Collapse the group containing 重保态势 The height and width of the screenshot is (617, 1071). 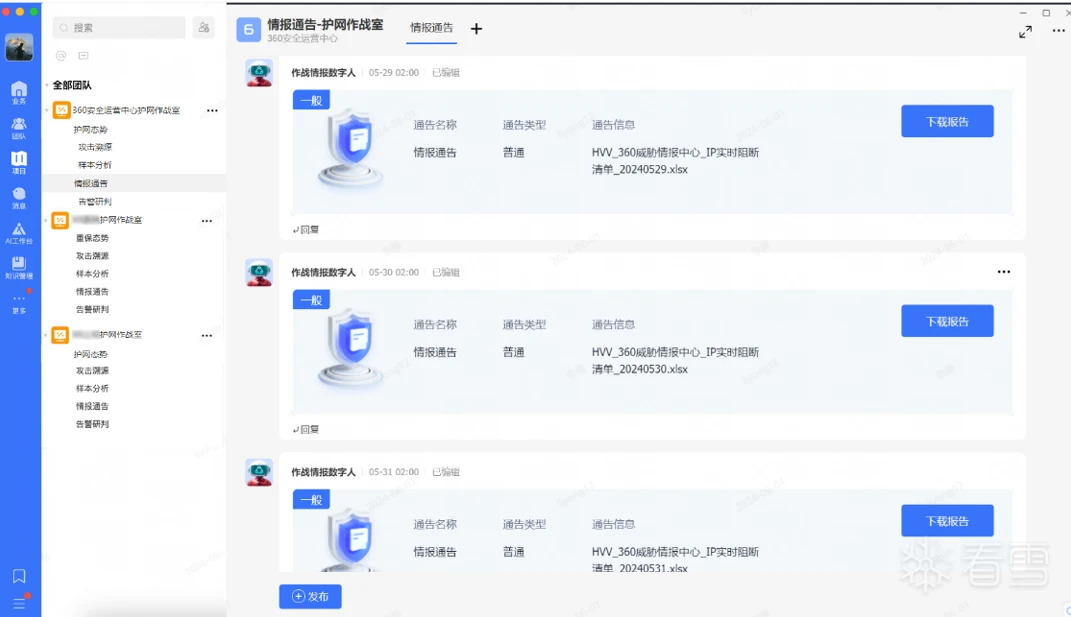pyautogui.click(x=46, y=220)
